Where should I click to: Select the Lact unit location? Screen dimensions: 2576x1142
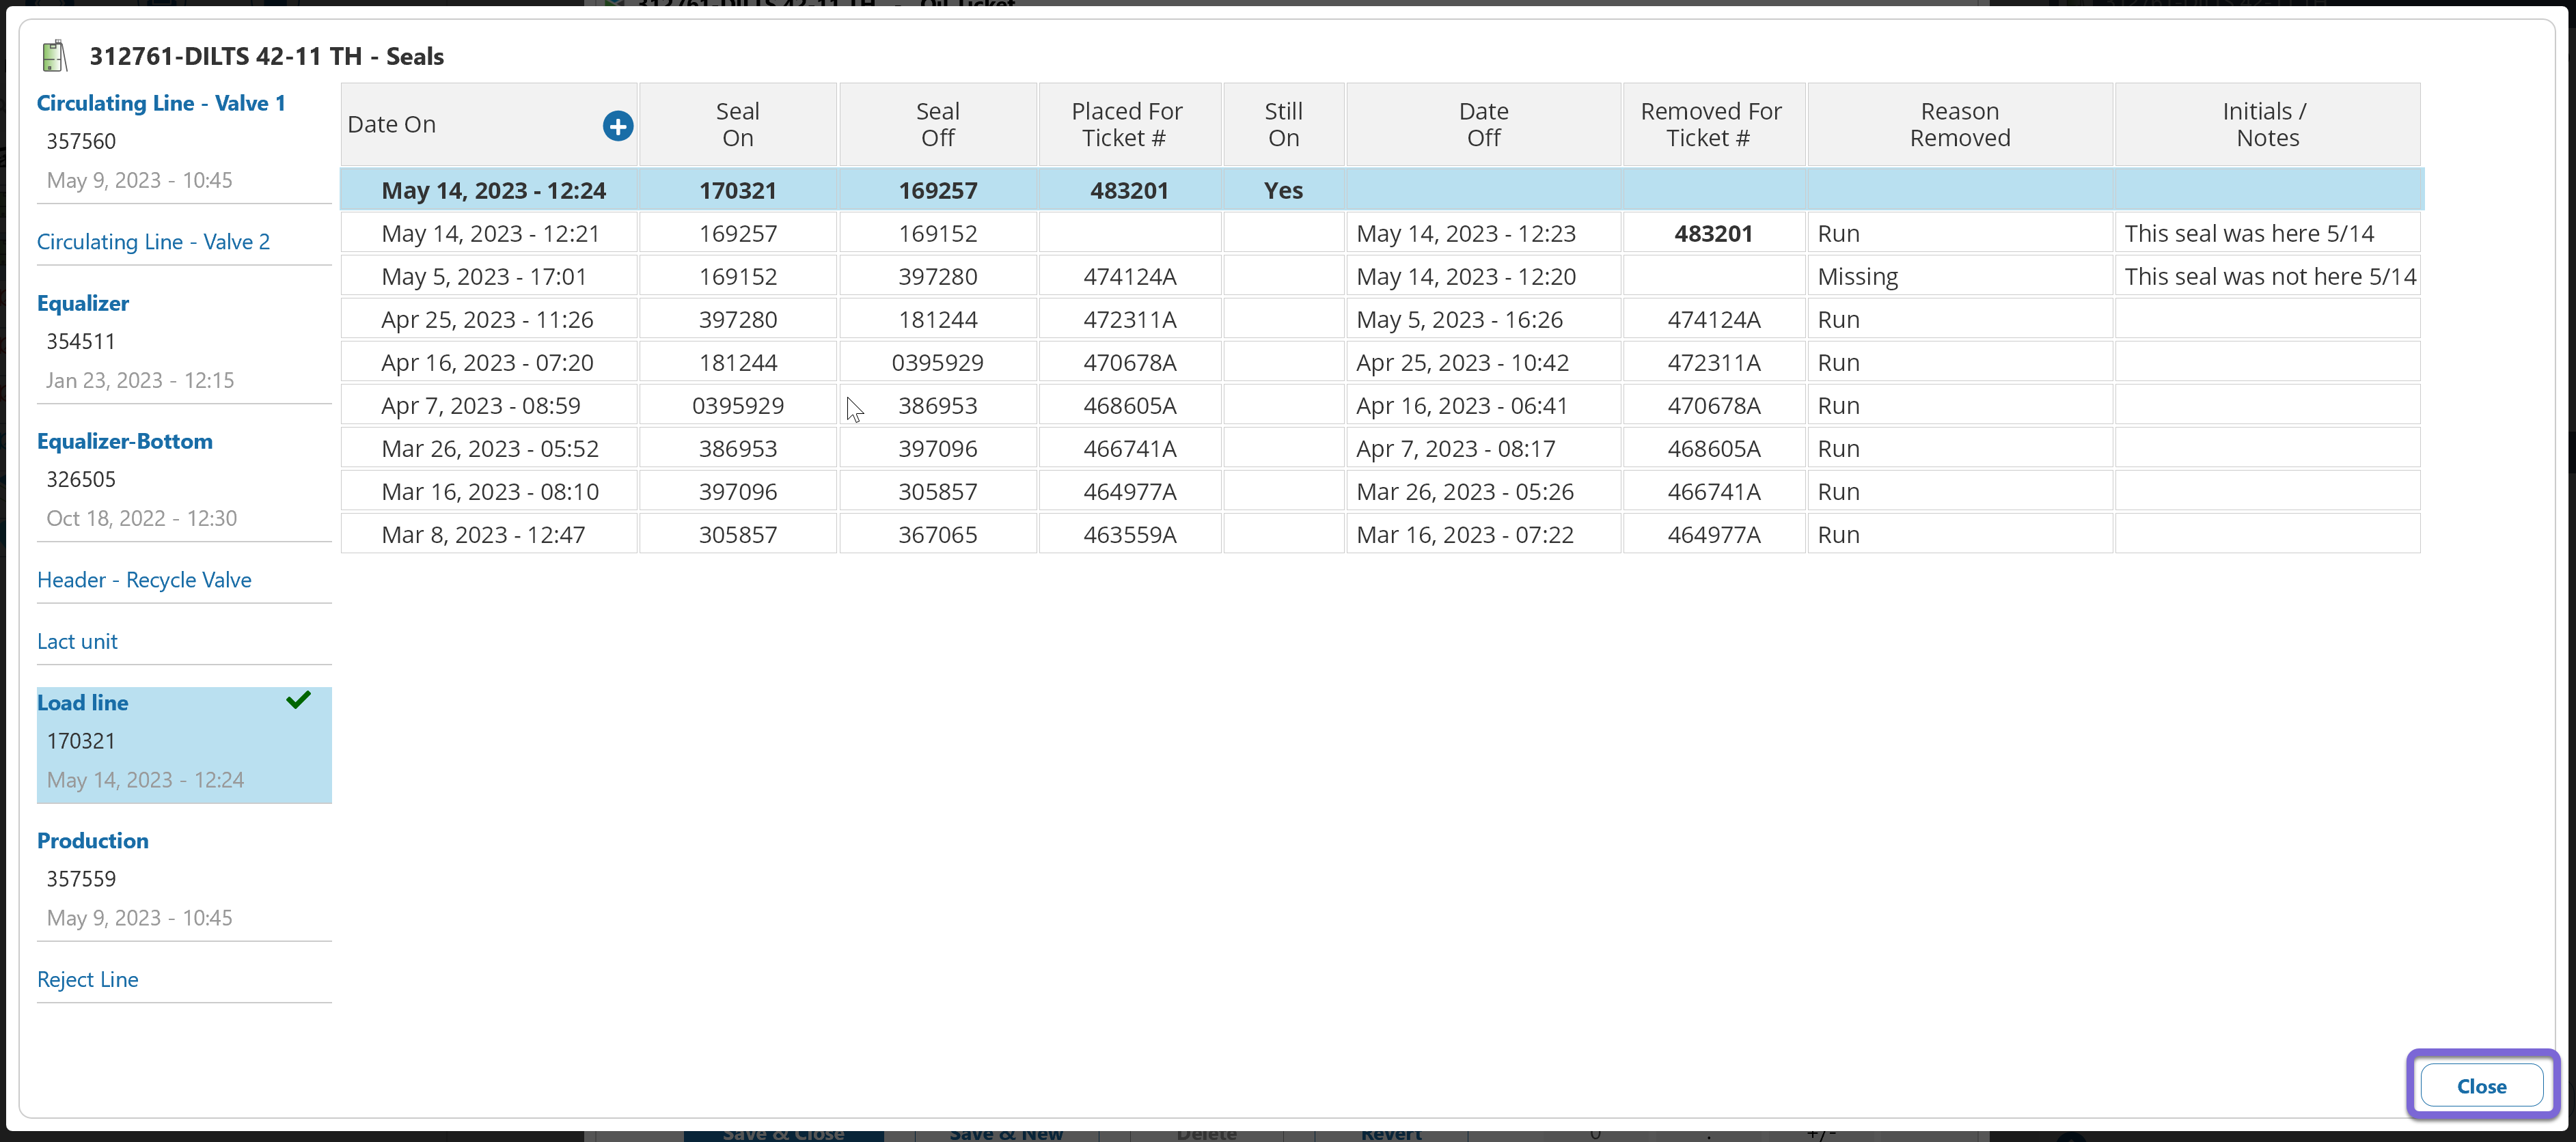[77, 641]
